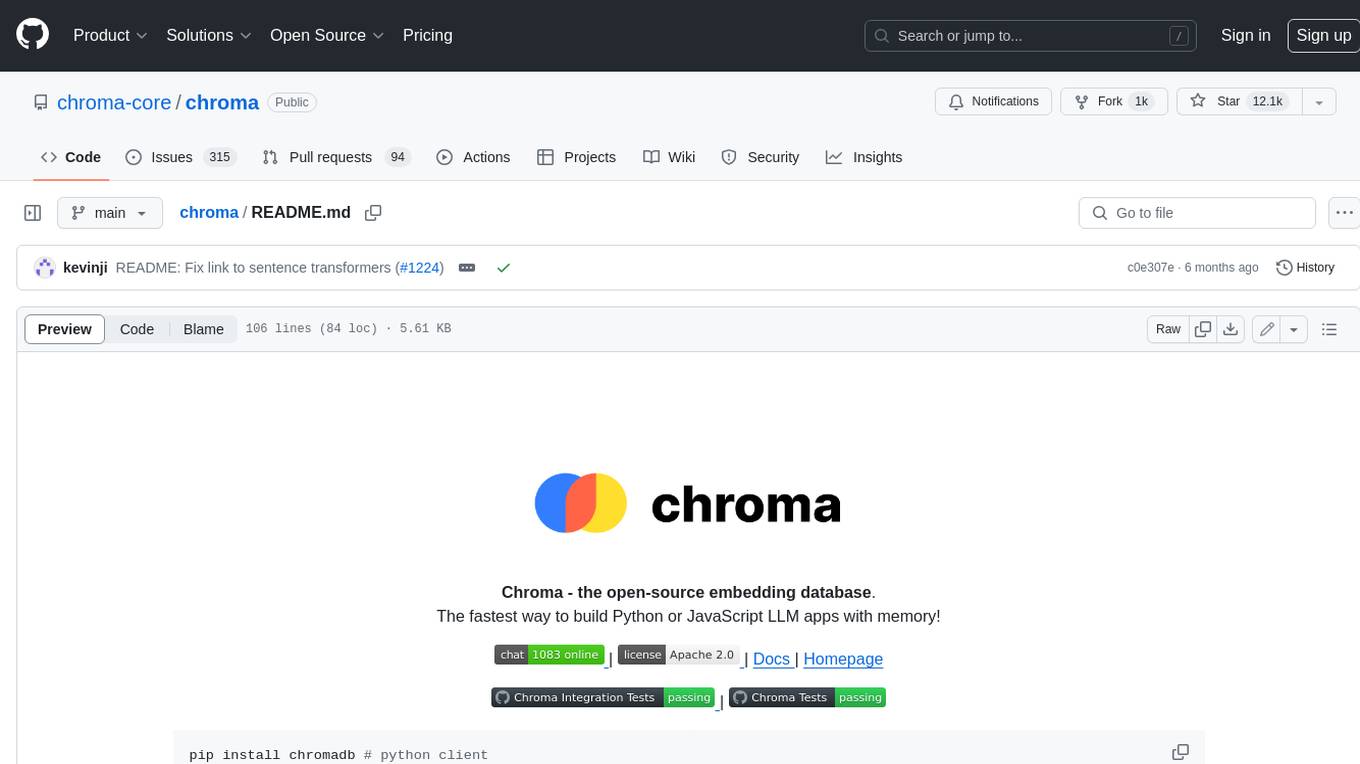Open the chroma-core organization link
This screenshot has height=764, width=1360.
click(114, 102)
